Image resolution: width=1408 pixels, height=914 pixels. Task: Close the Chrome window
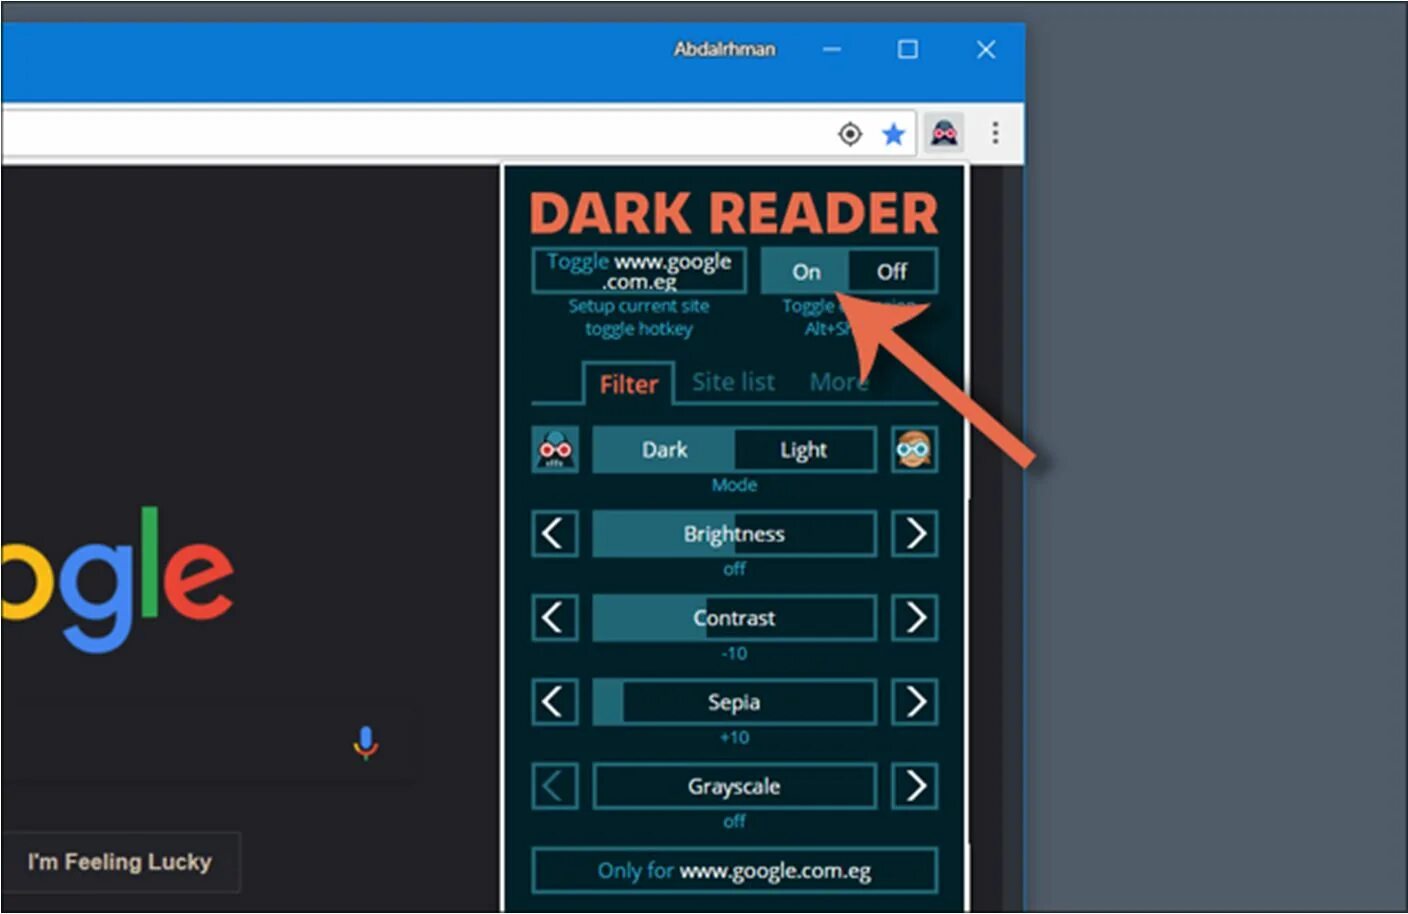coord(985,49)
